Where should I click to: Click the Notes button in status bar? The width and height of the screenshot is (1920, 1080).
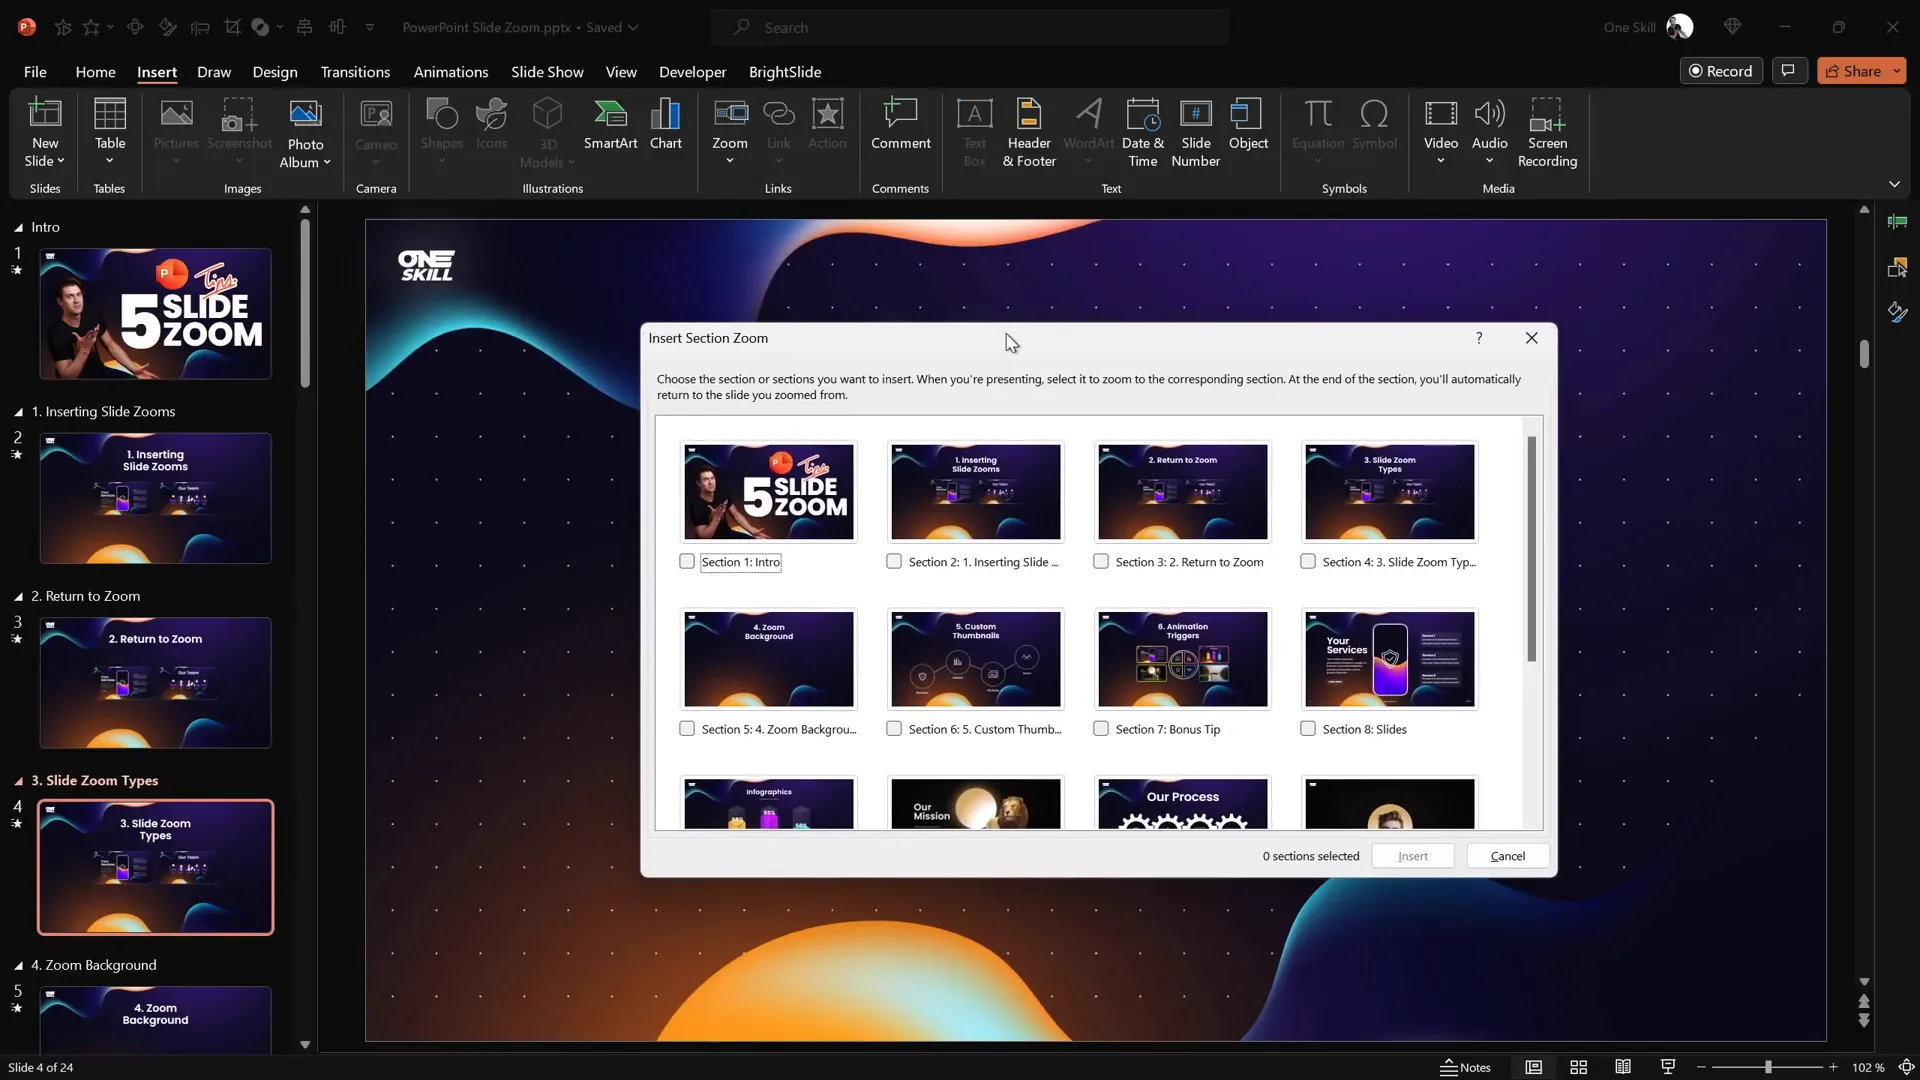[1465, 1067]
